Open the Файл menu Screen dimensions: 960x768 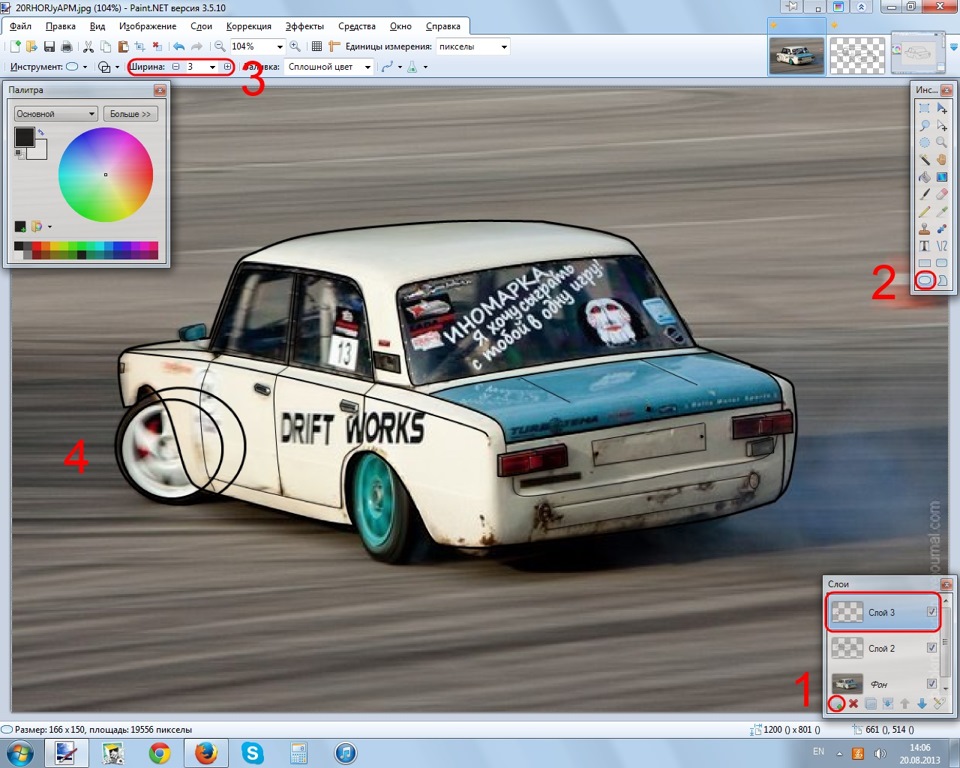click(21, 26)
